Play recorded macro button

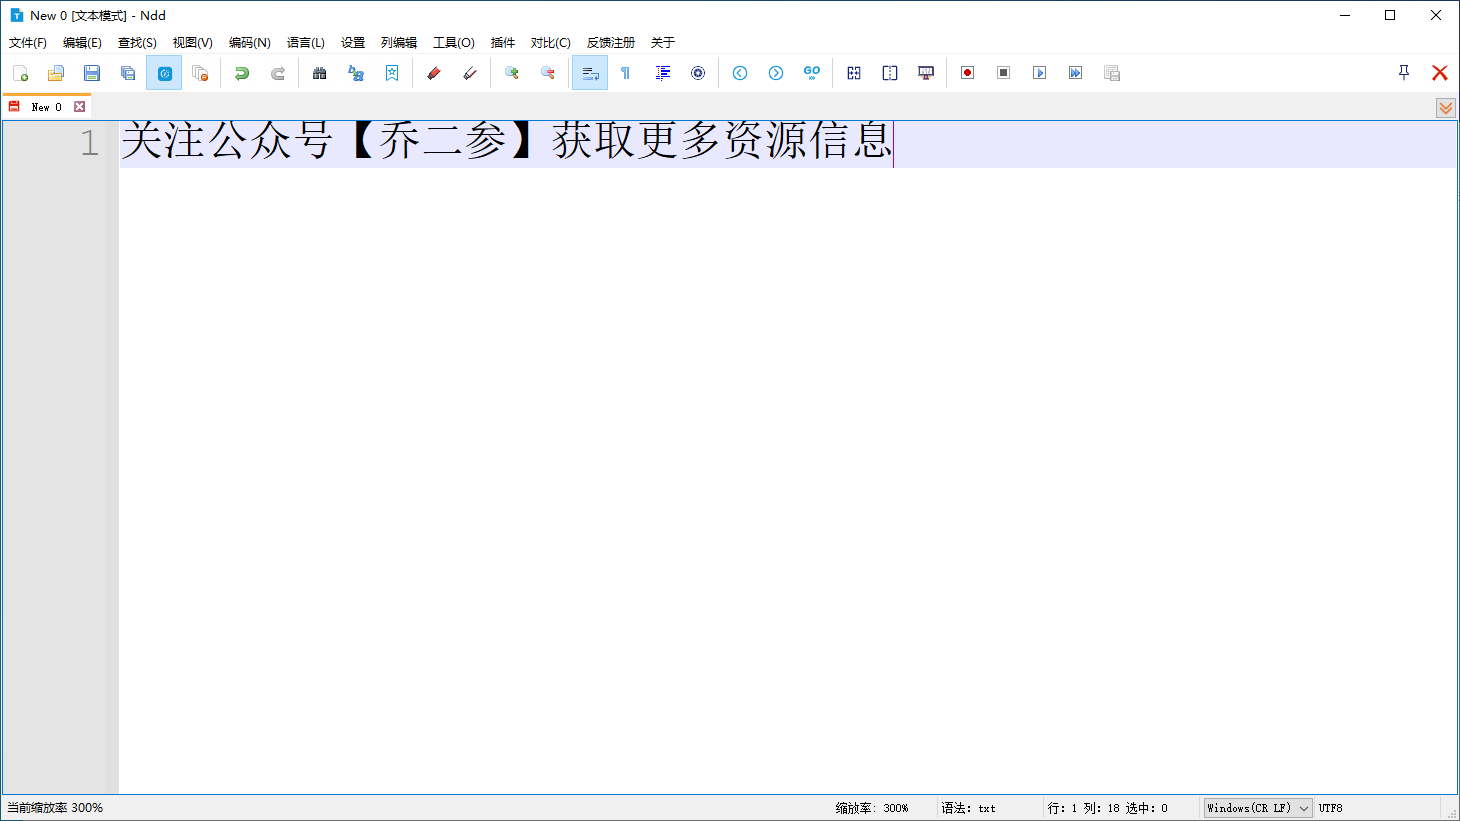coord(1040,73)
